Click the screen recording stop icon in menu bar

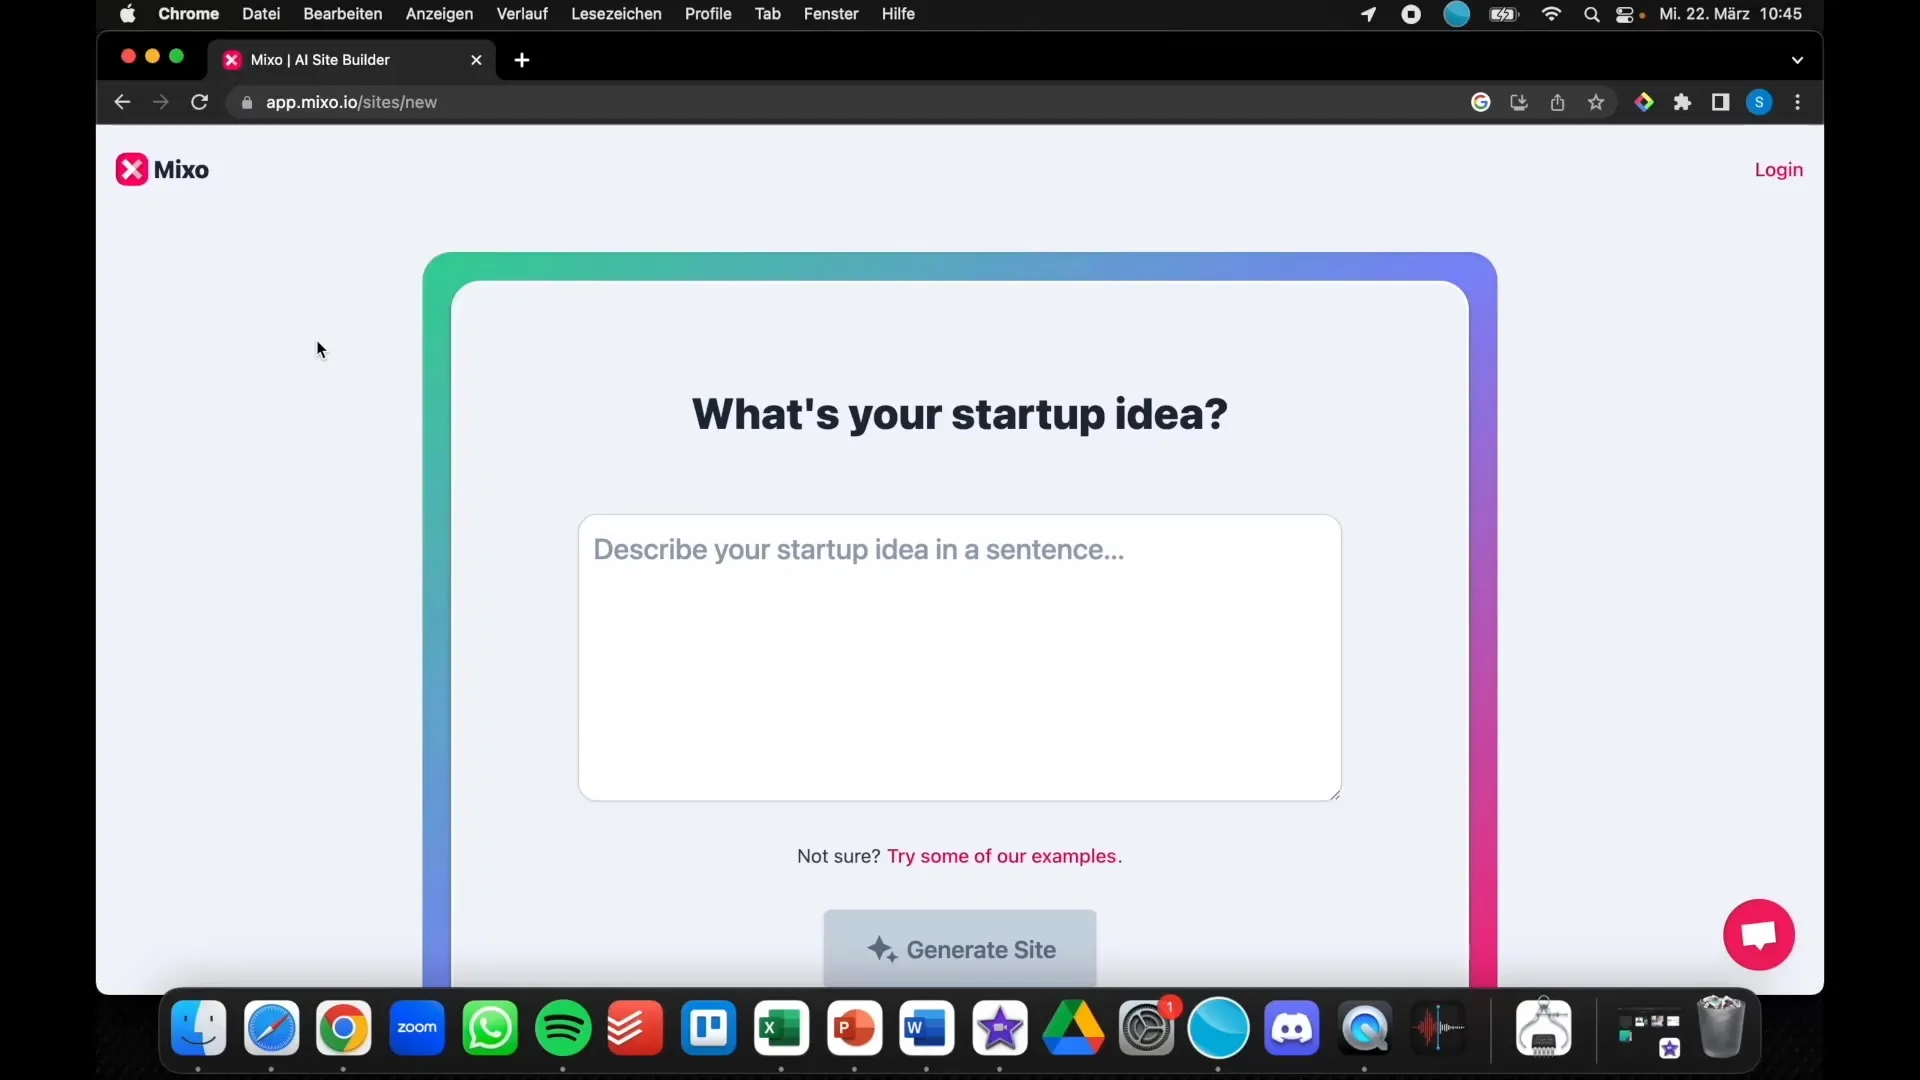[1411, 14]
